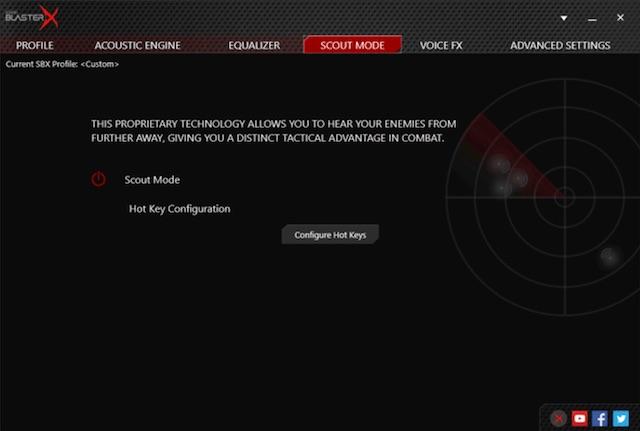This screenshot has width=640, height=431.
Task: Click the Scout Mode label text
Action: [x=152, y=180]
